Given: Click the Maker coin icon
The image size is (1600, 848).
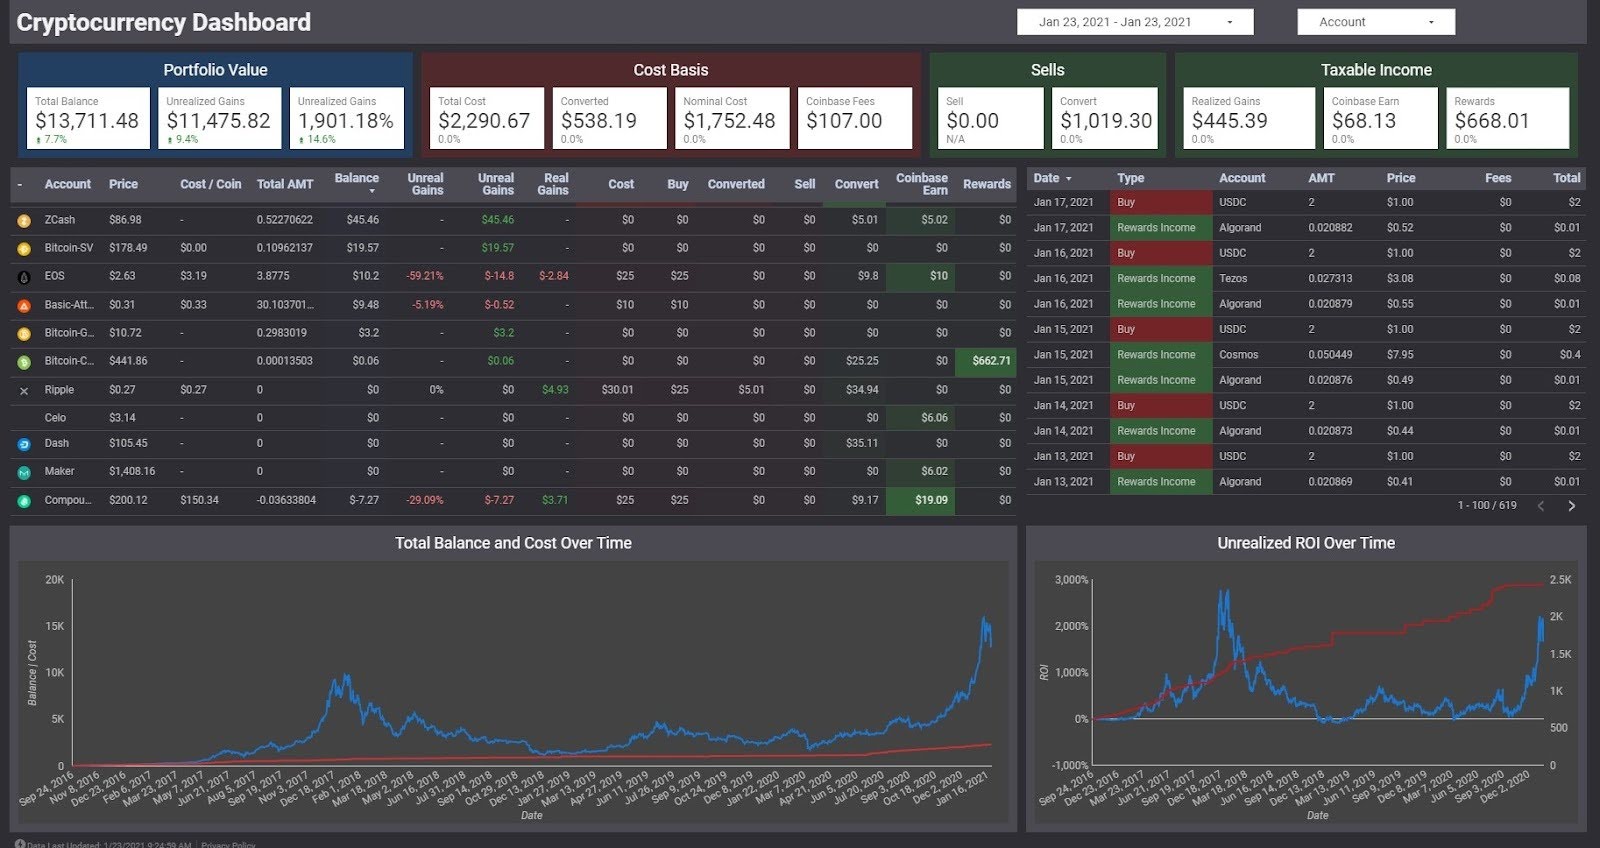Looking at the screenshot, I should [24, 472].
